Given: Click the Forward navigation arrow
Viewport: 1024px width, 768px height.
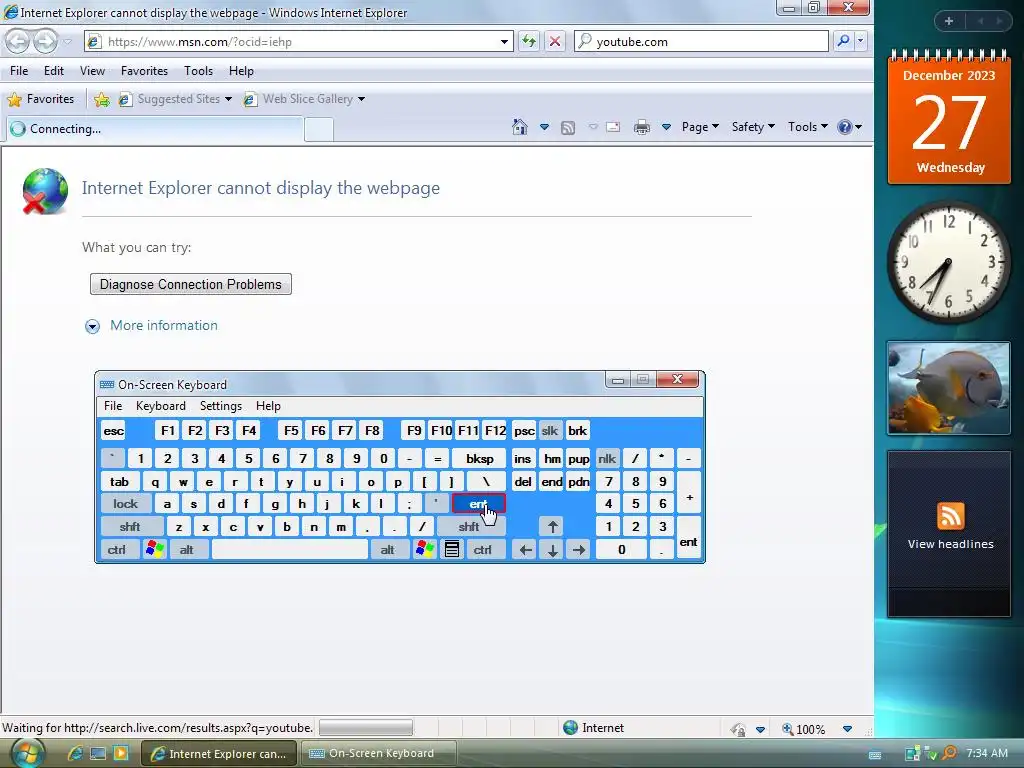Looking at the screenshot, I should 45,42.
